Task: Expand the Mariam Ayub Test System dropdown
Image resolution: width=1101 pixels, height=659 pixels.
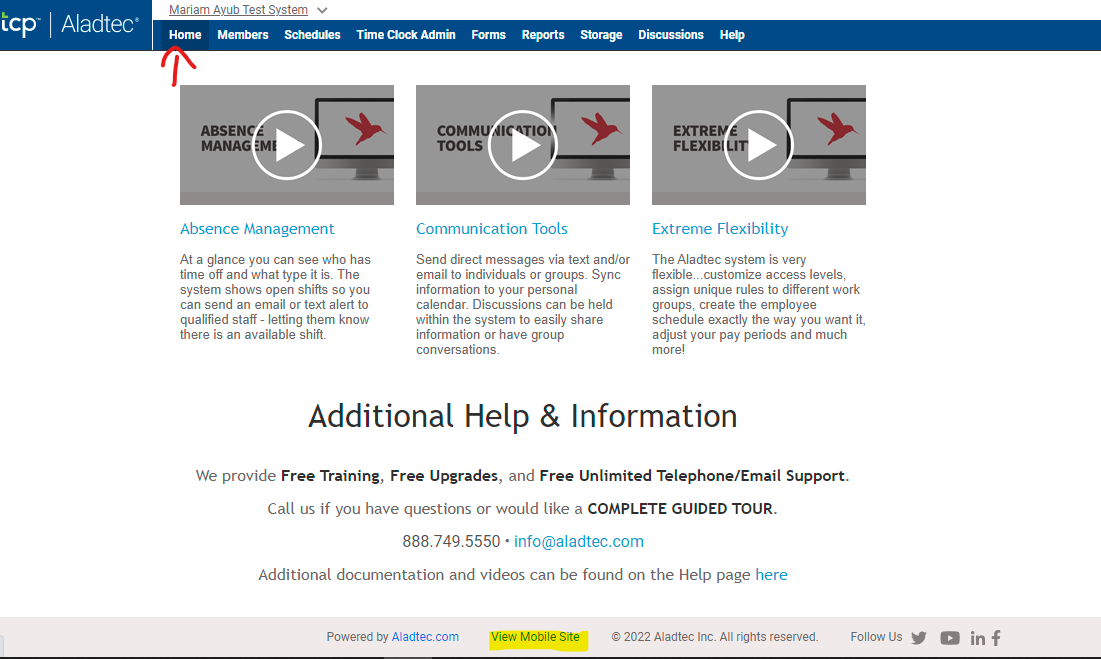Action: (321, 10)
